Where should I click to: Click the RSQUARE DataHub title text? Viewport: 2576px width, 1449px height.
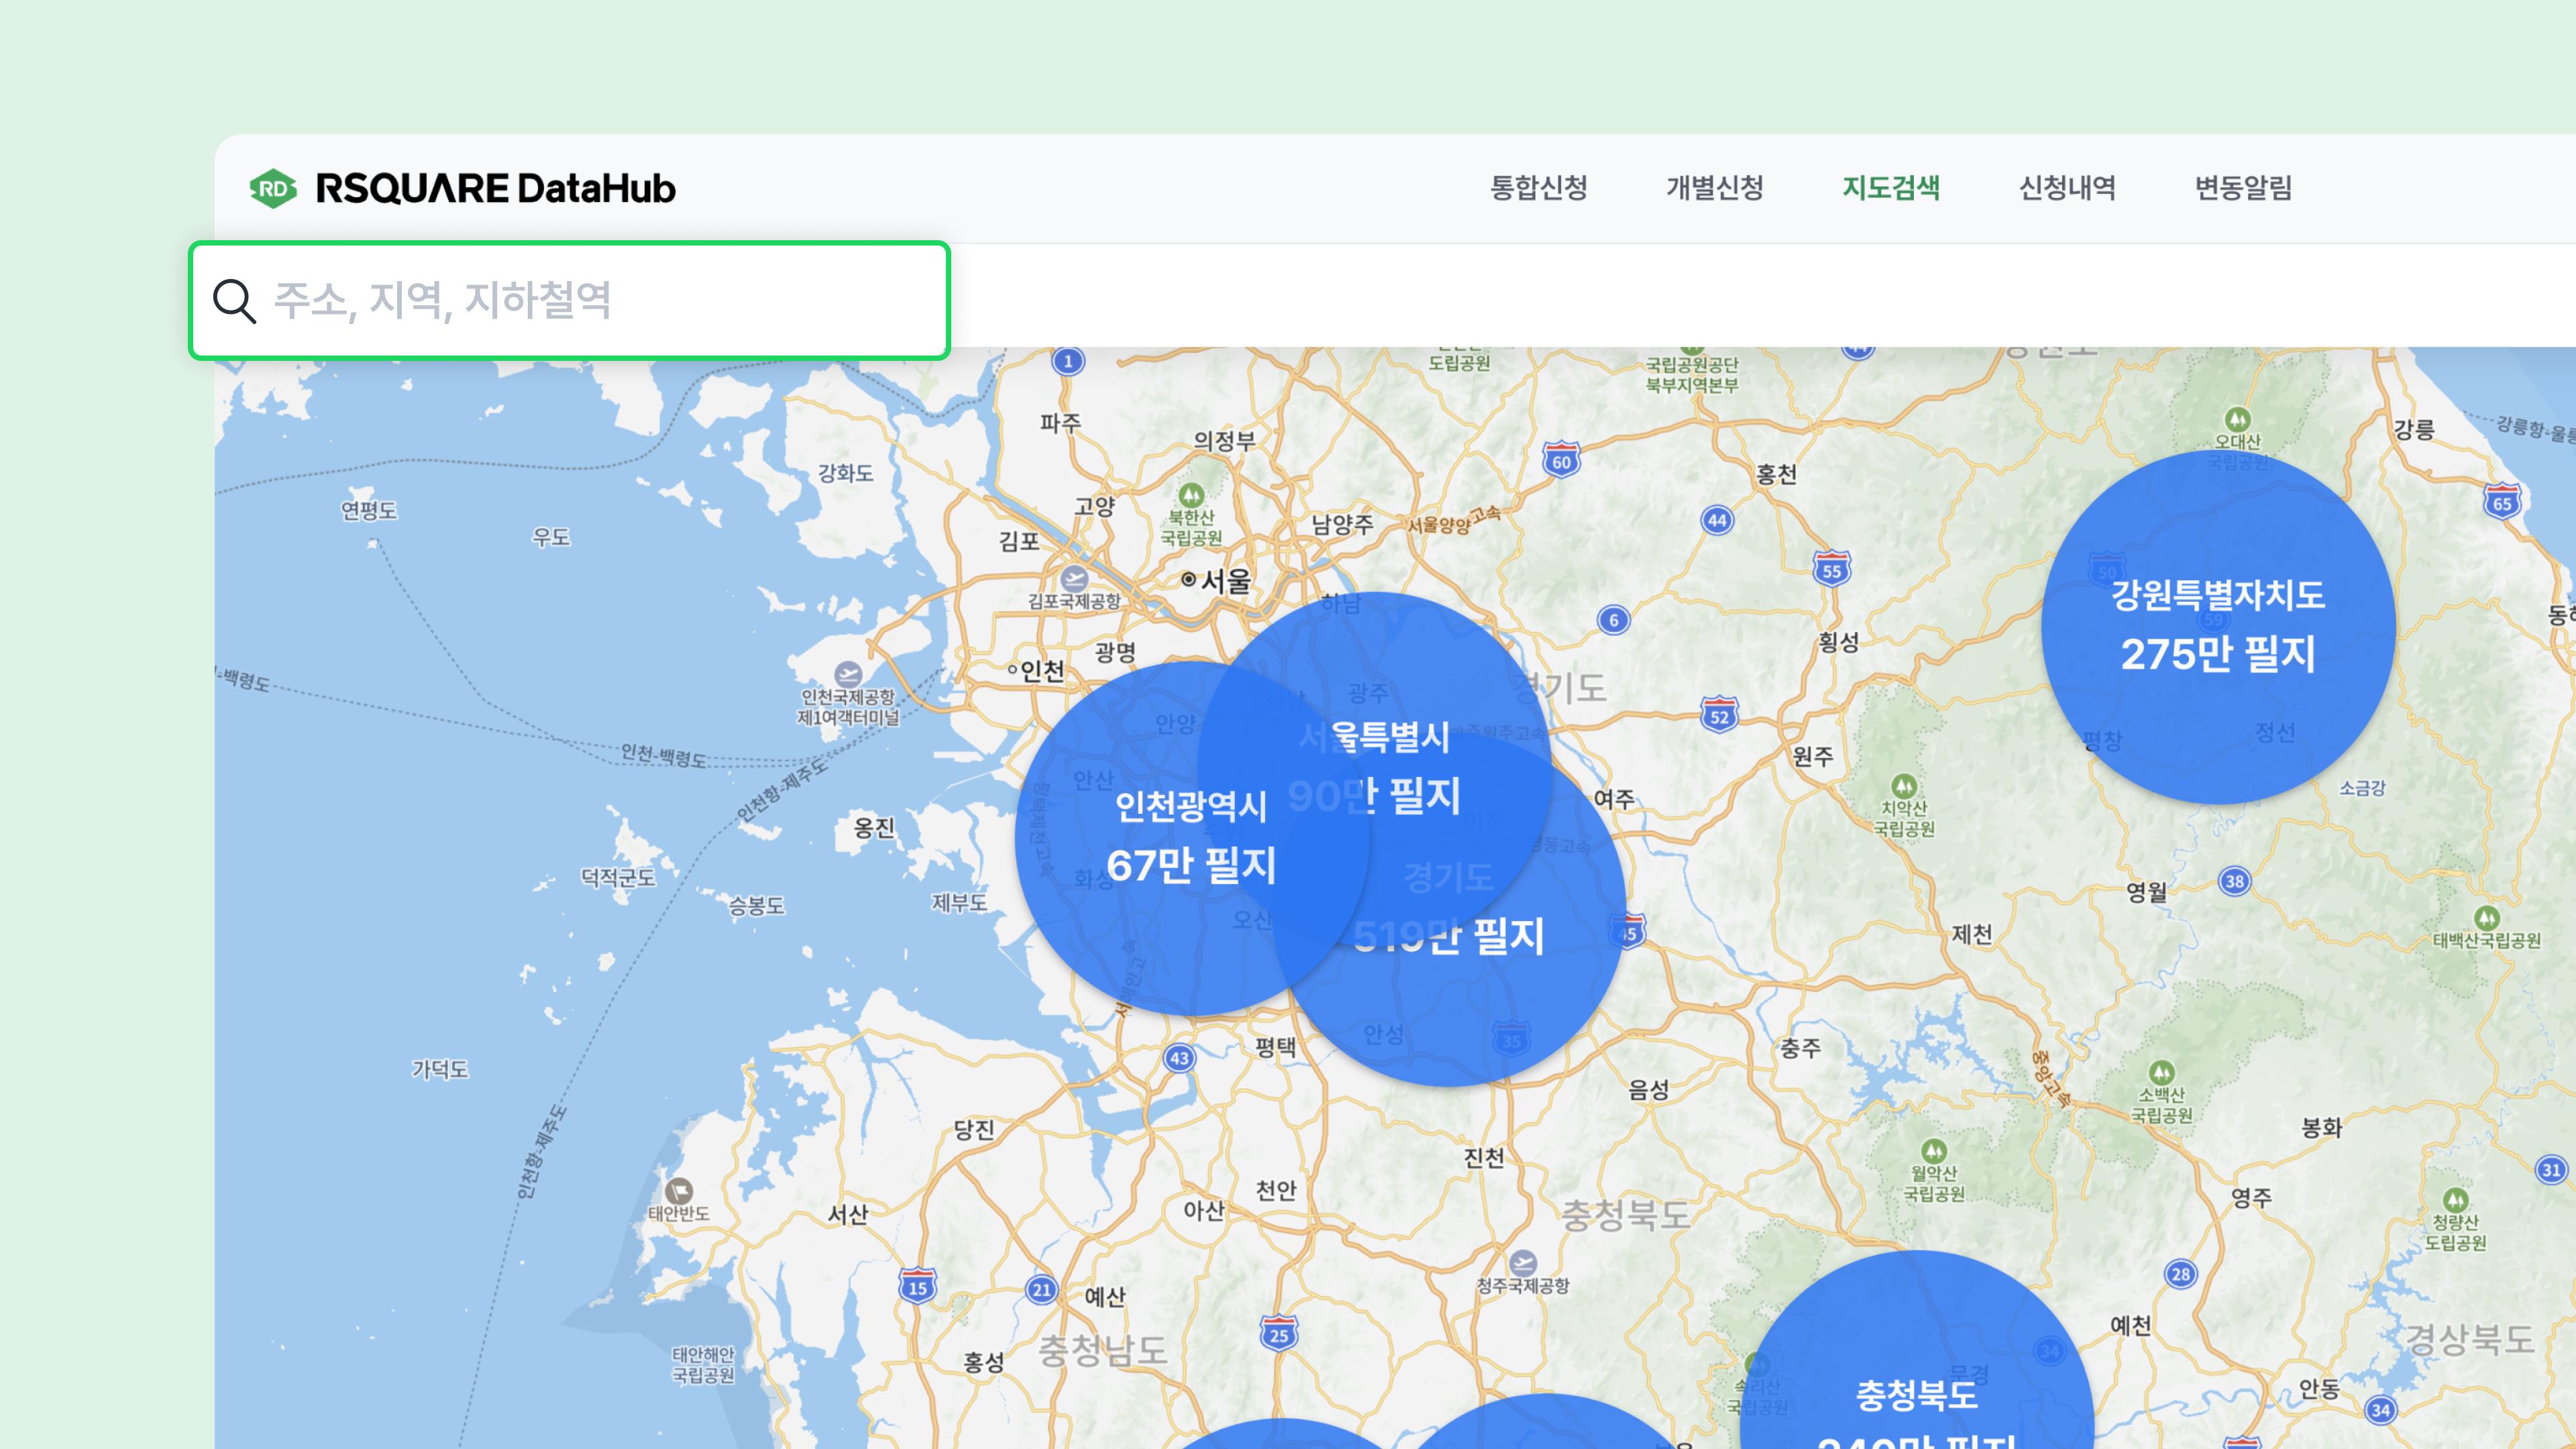click(x=495, y=188)
